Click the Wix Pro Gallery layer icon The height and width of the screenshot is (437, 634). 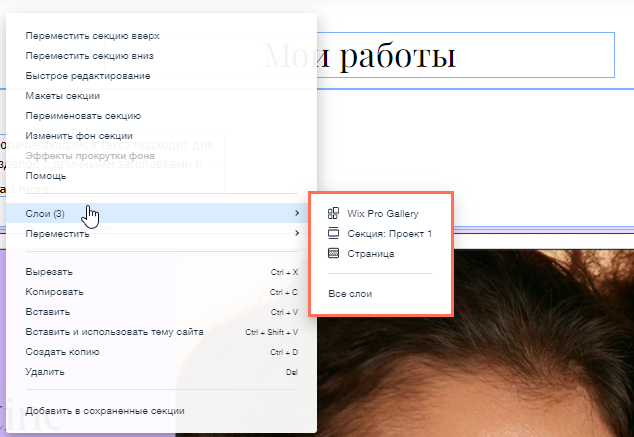[x=333, y=213]
